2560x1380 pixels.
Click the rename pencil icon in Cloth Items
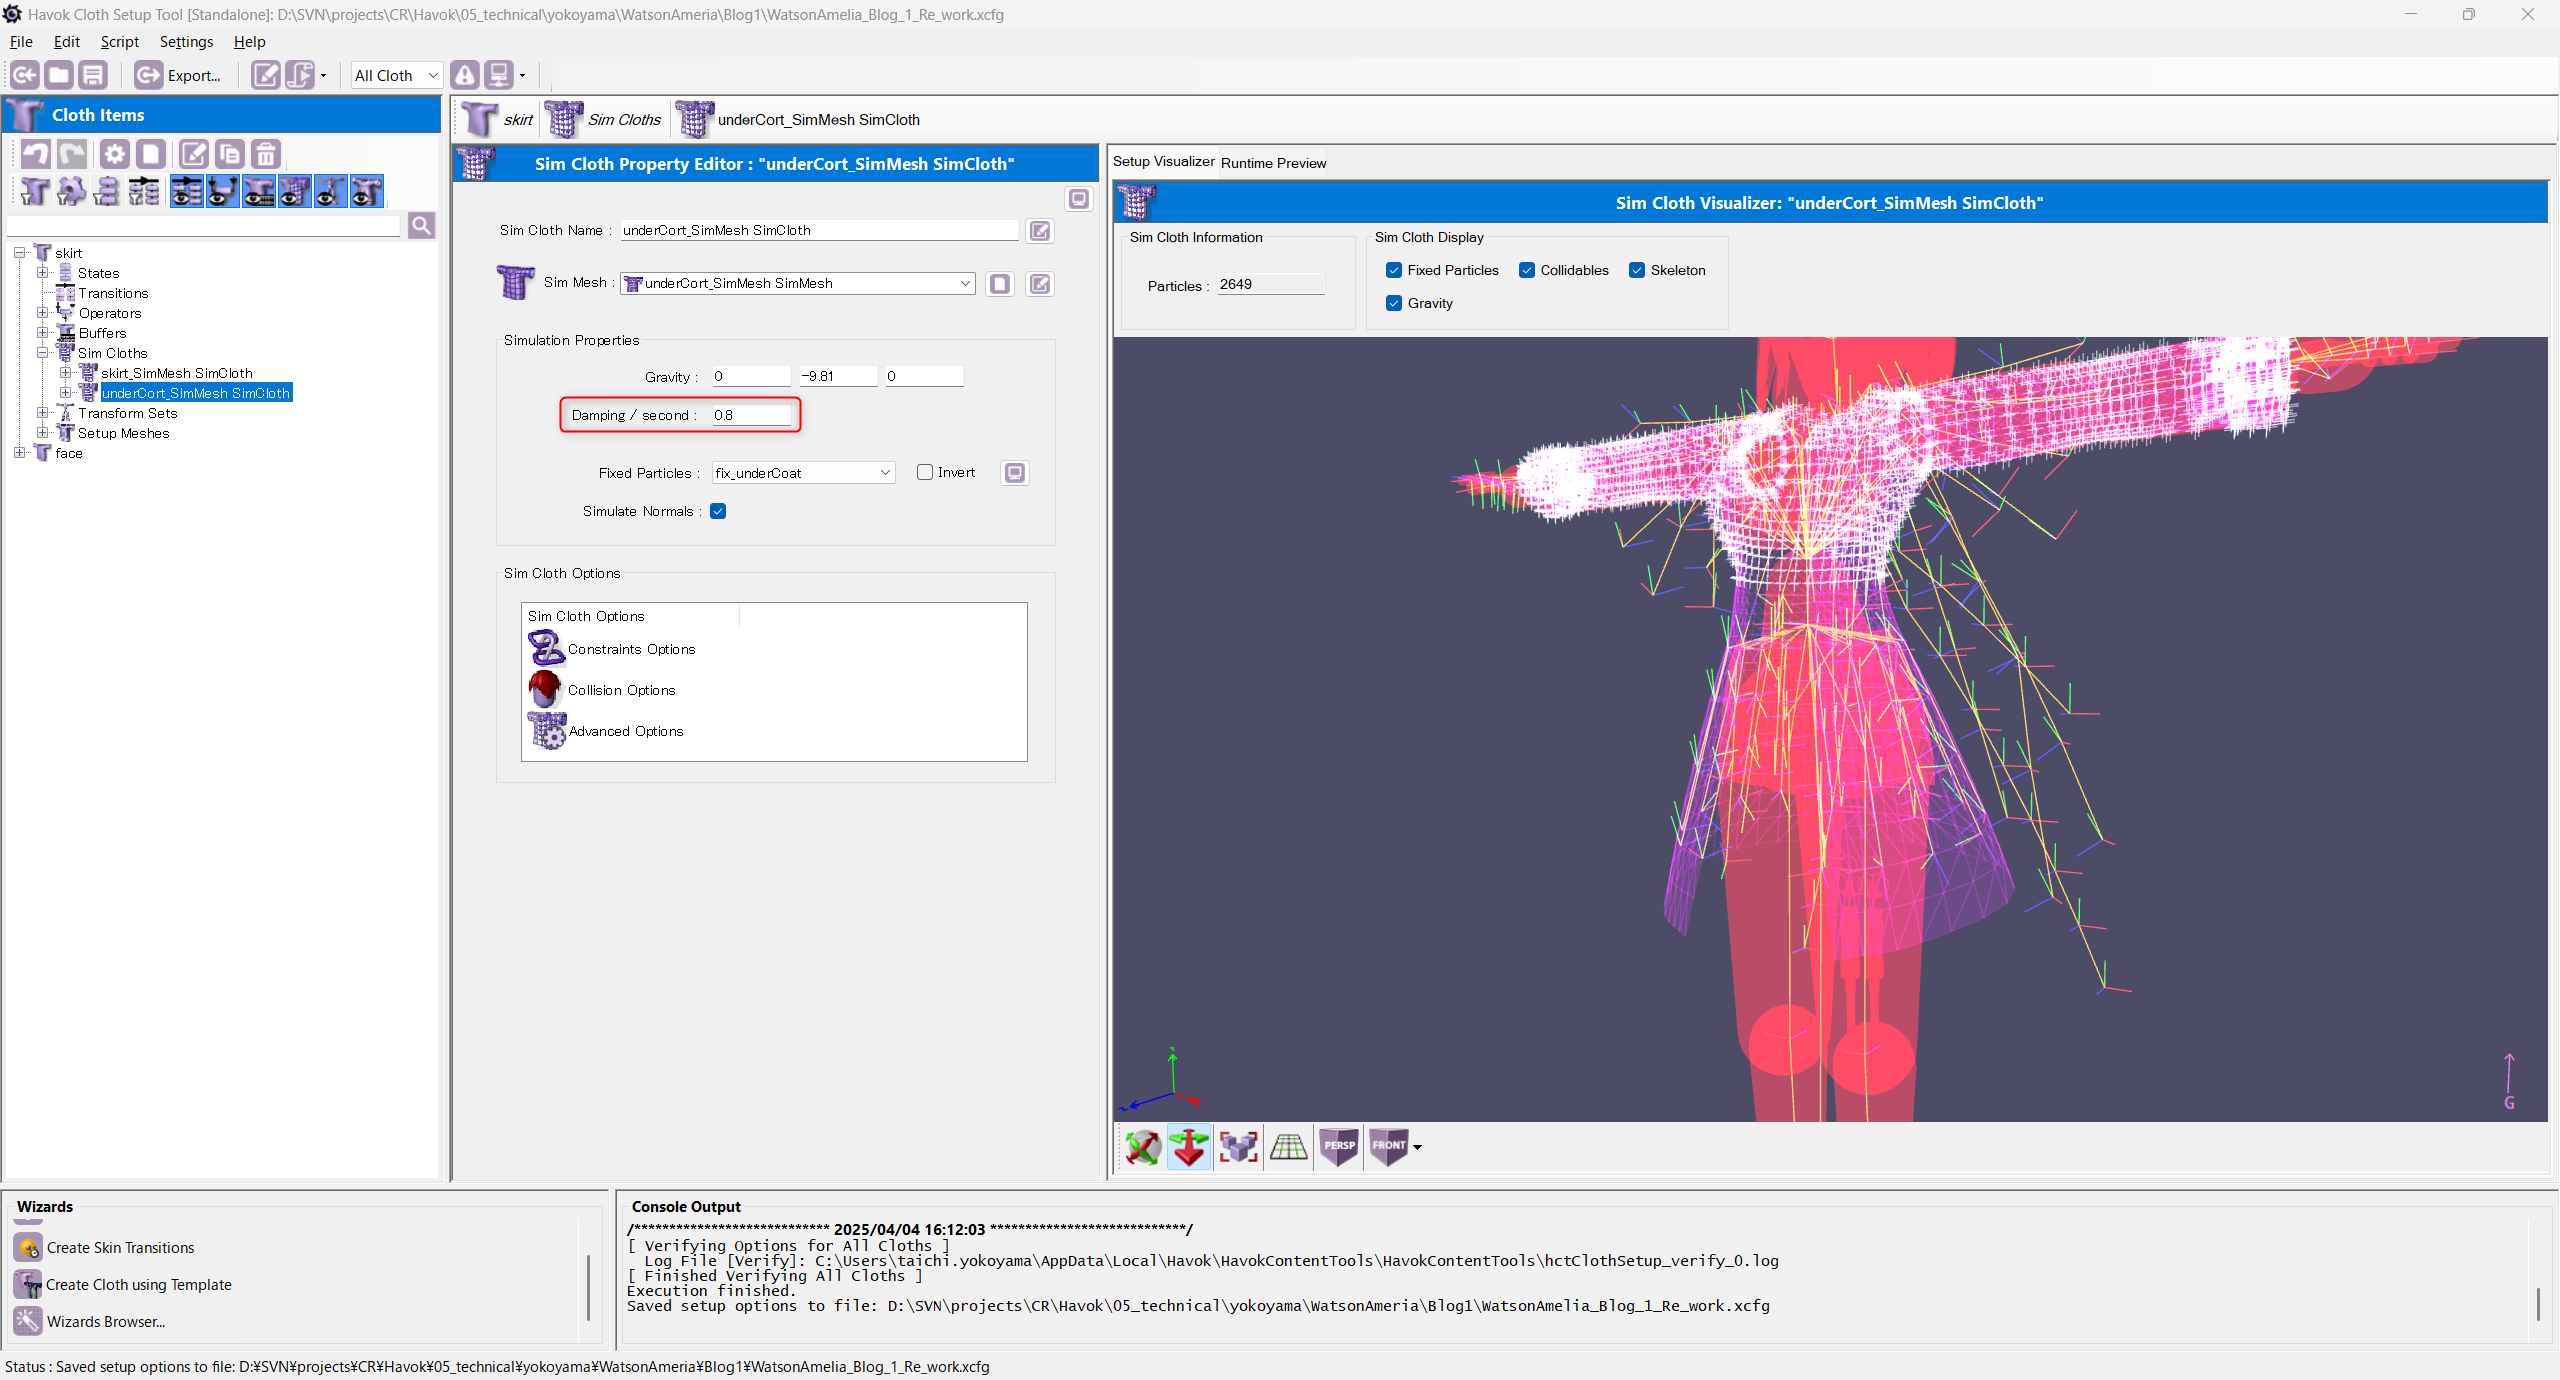point(193,154)
